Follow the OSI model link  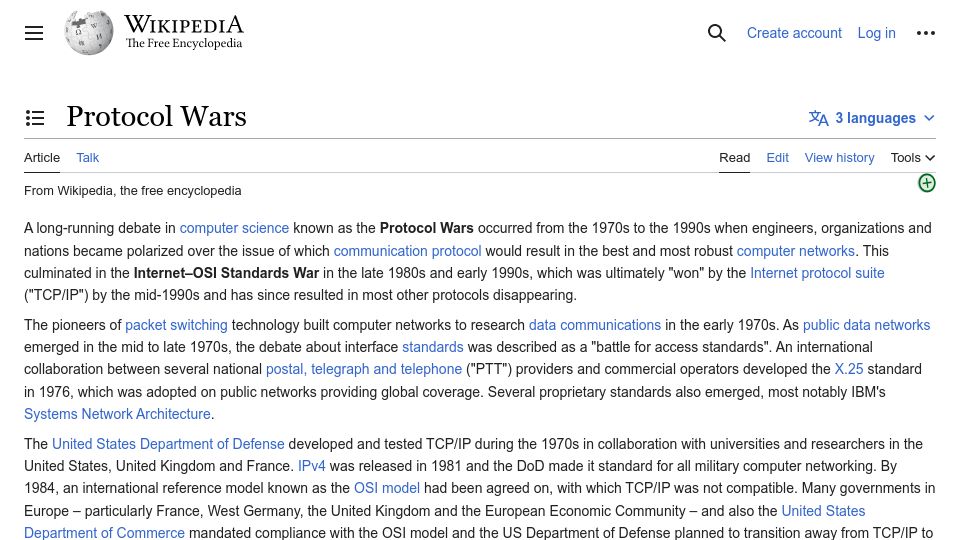point(386,488)
